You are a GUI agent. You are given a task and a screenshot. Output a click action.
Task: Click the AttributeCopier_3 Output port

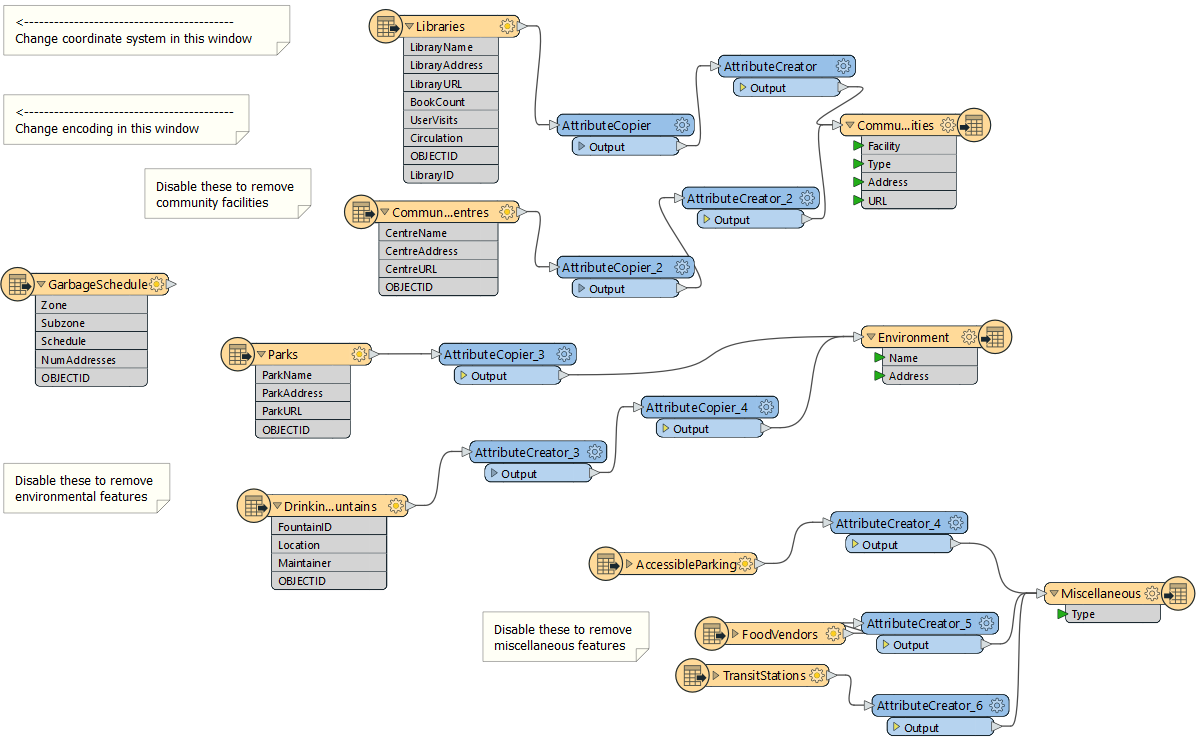coord(463,376)
